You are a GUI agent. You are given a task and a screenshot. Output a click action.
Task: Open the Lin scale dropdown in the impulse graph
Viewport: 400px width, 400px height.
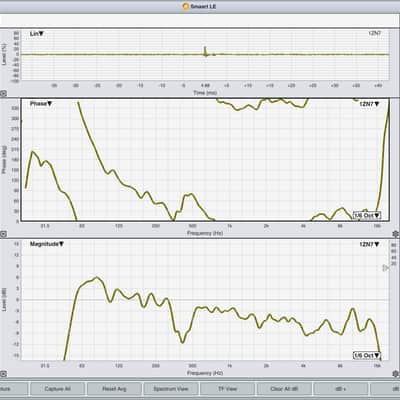(37, 34)
